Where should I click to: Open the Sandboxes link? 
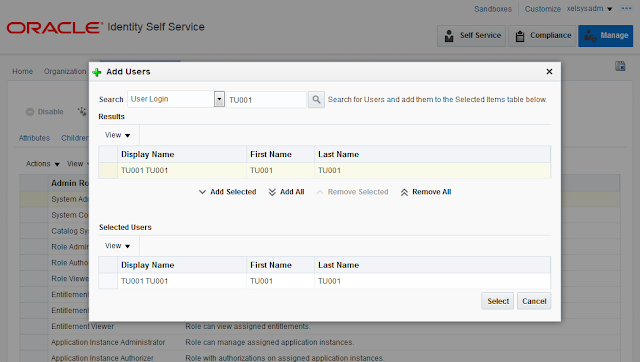pos(493,9)
